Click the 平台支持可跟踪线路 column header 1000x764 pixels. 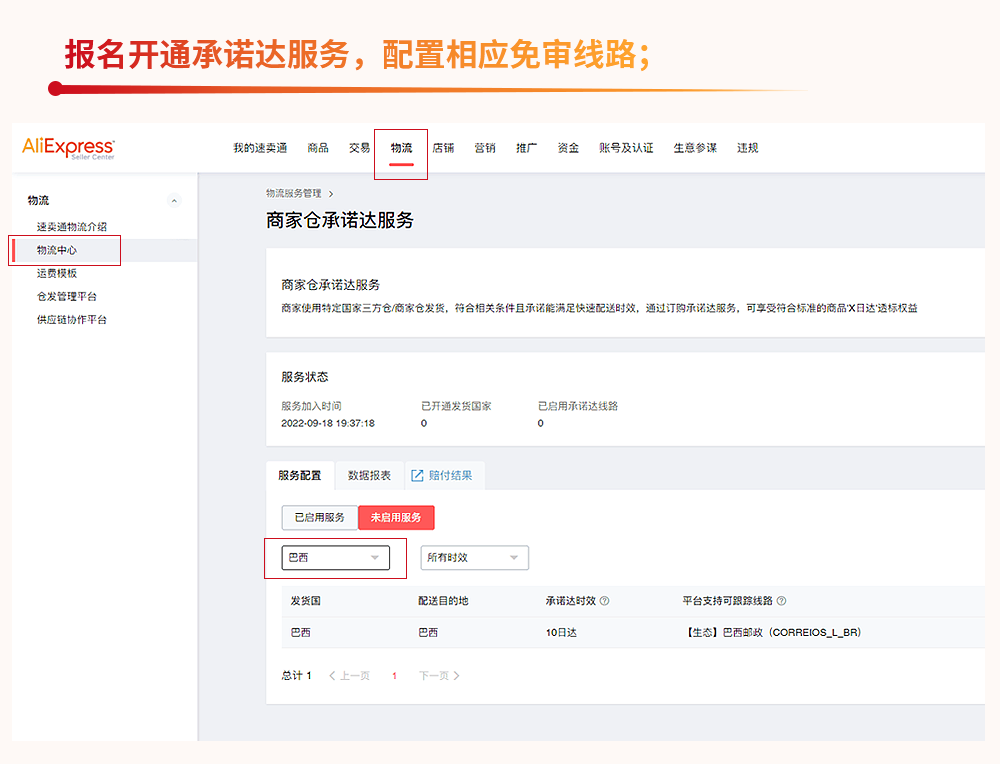(727, 601)
